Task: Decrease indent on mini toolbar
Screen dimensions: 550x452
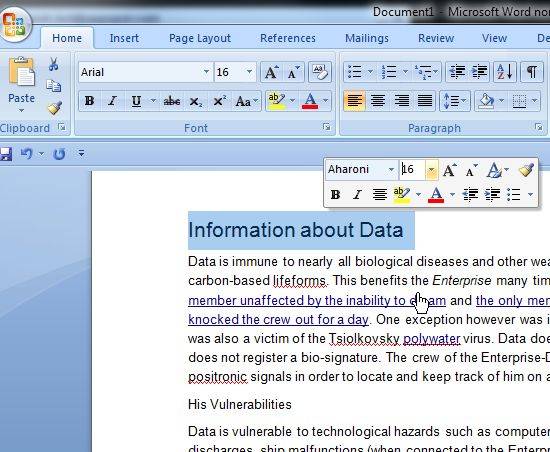Action: pyautogui.click(x=470, y=194)
